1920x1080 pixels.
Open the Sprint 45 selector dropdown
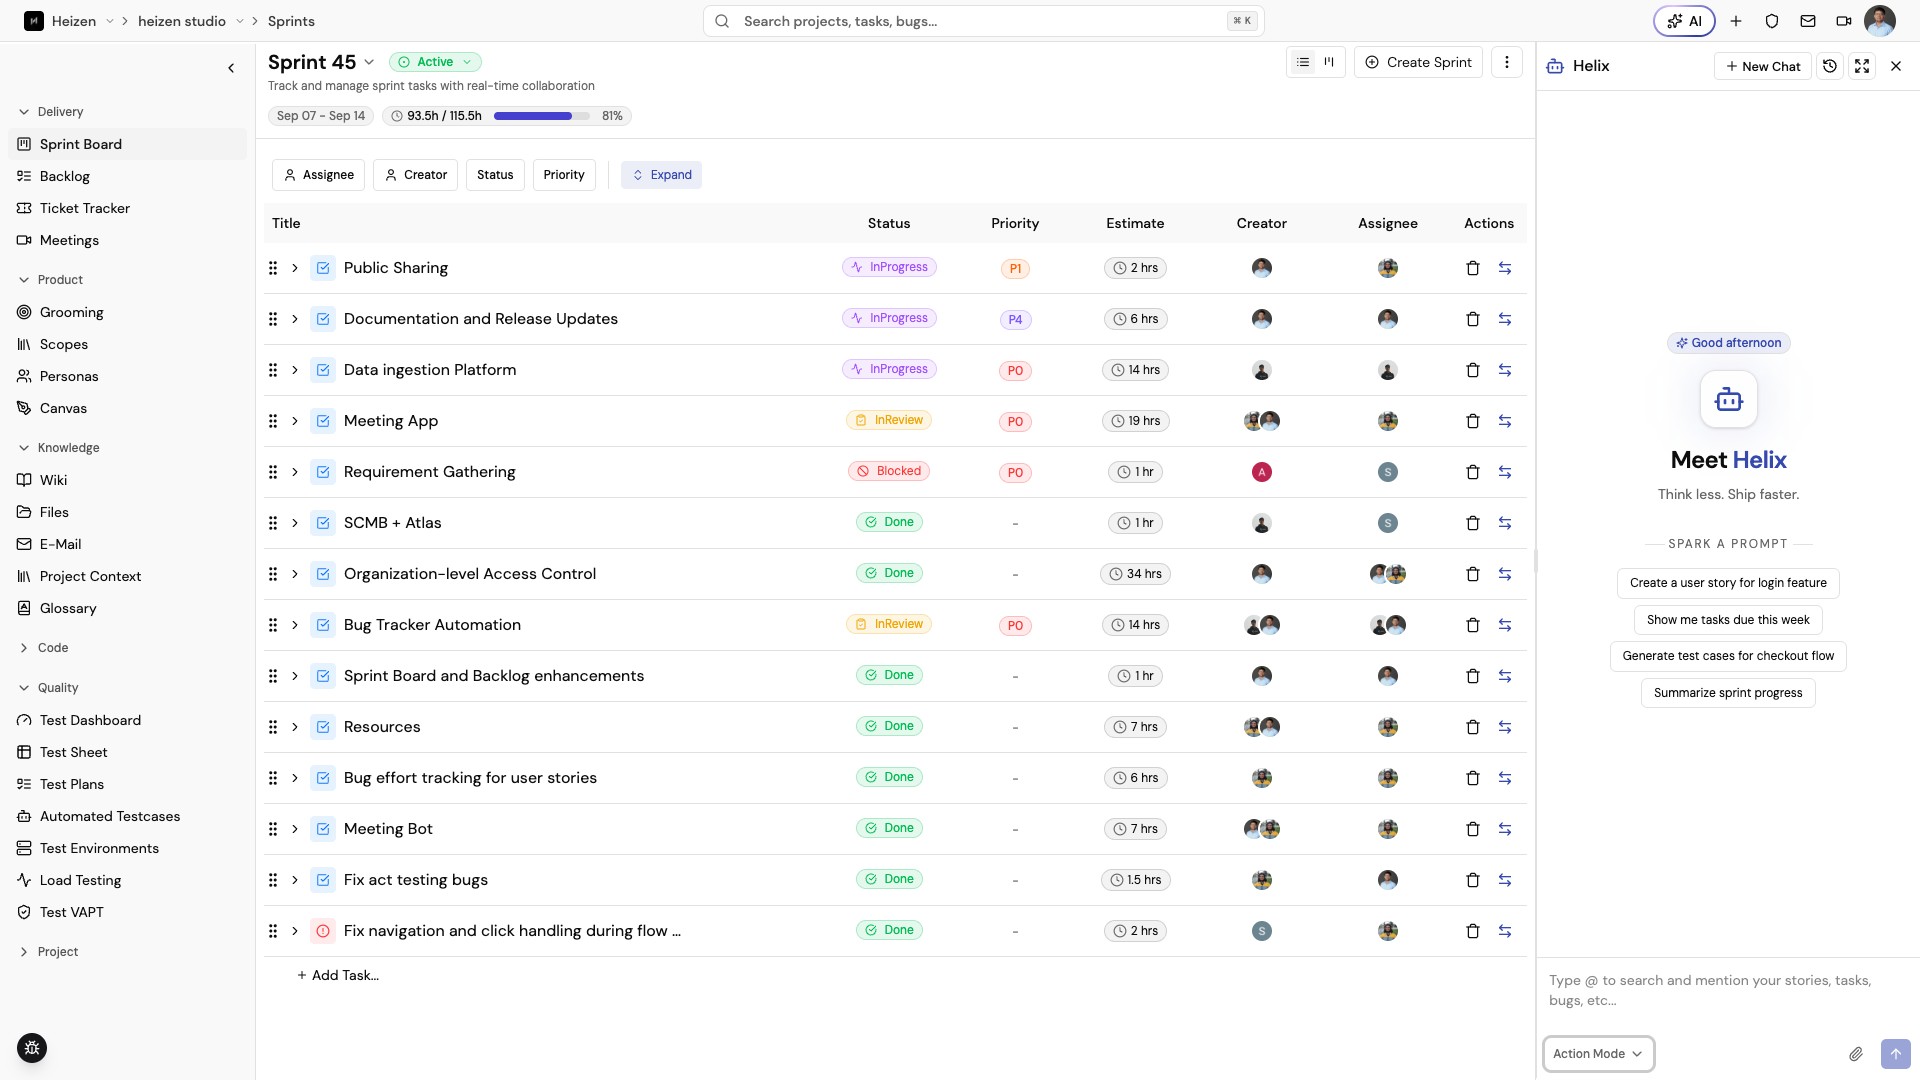click(369, 62)
